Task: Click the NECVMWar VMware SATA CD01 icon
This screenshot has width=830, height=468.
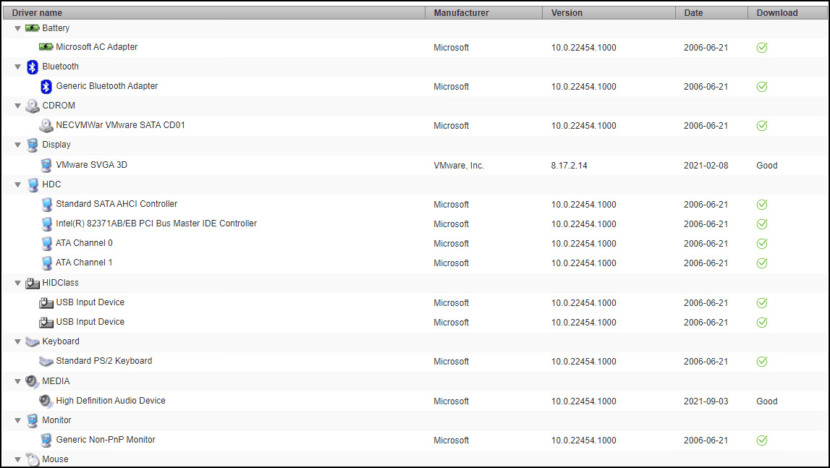Action: pos(46,125)
